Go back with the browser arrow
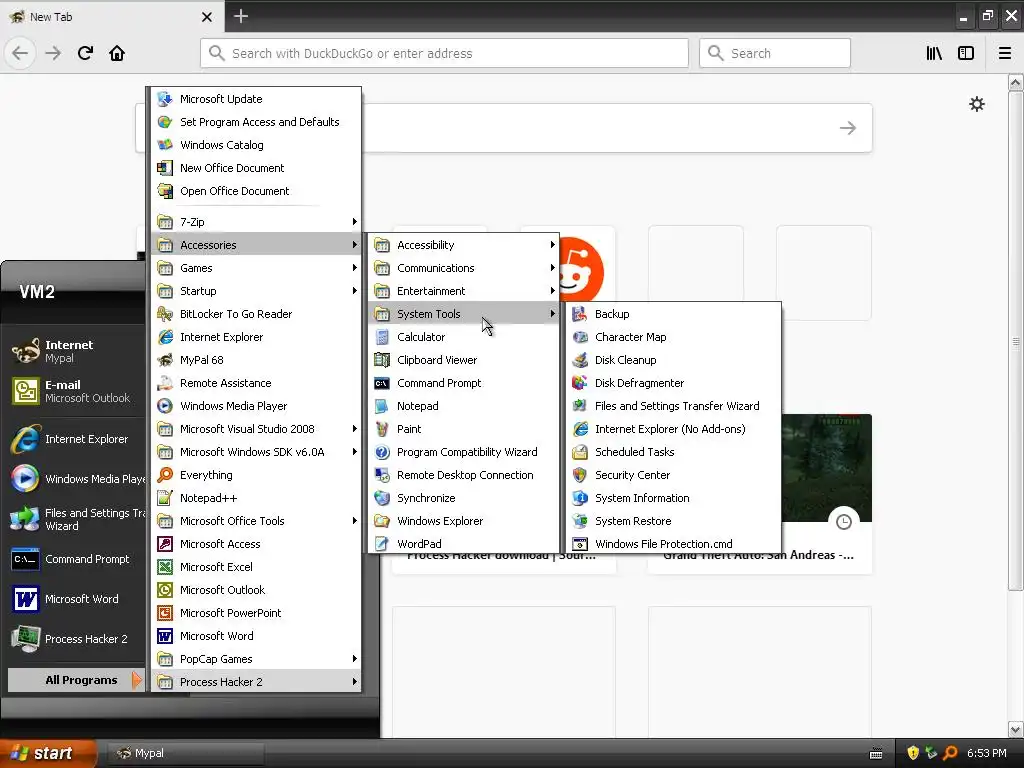The height and width of the screenshot is (768, 1024). pos(20,53)
